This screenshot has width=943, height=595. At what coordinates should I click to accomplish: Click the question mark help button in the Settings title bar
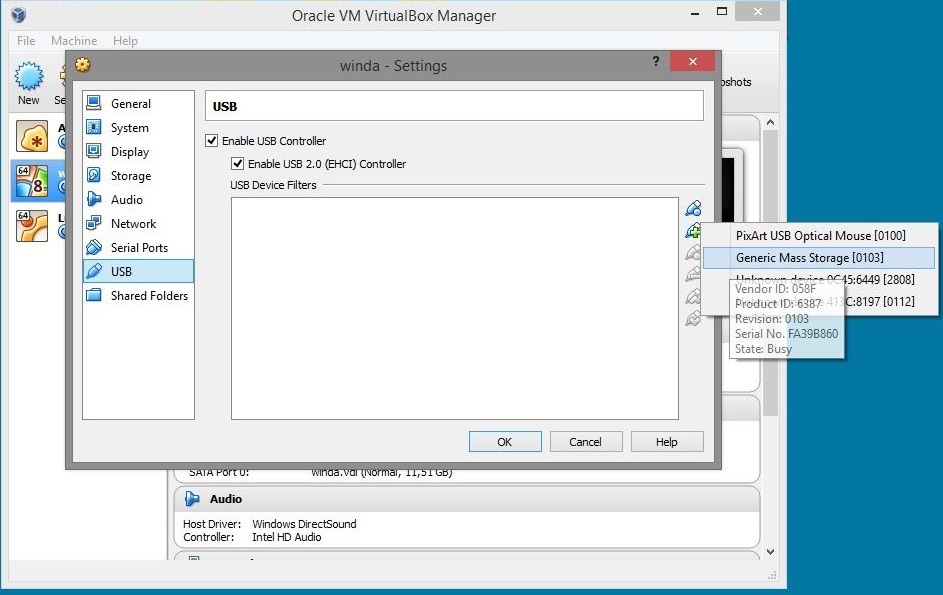pyautogui.click(x=656, y=61)
